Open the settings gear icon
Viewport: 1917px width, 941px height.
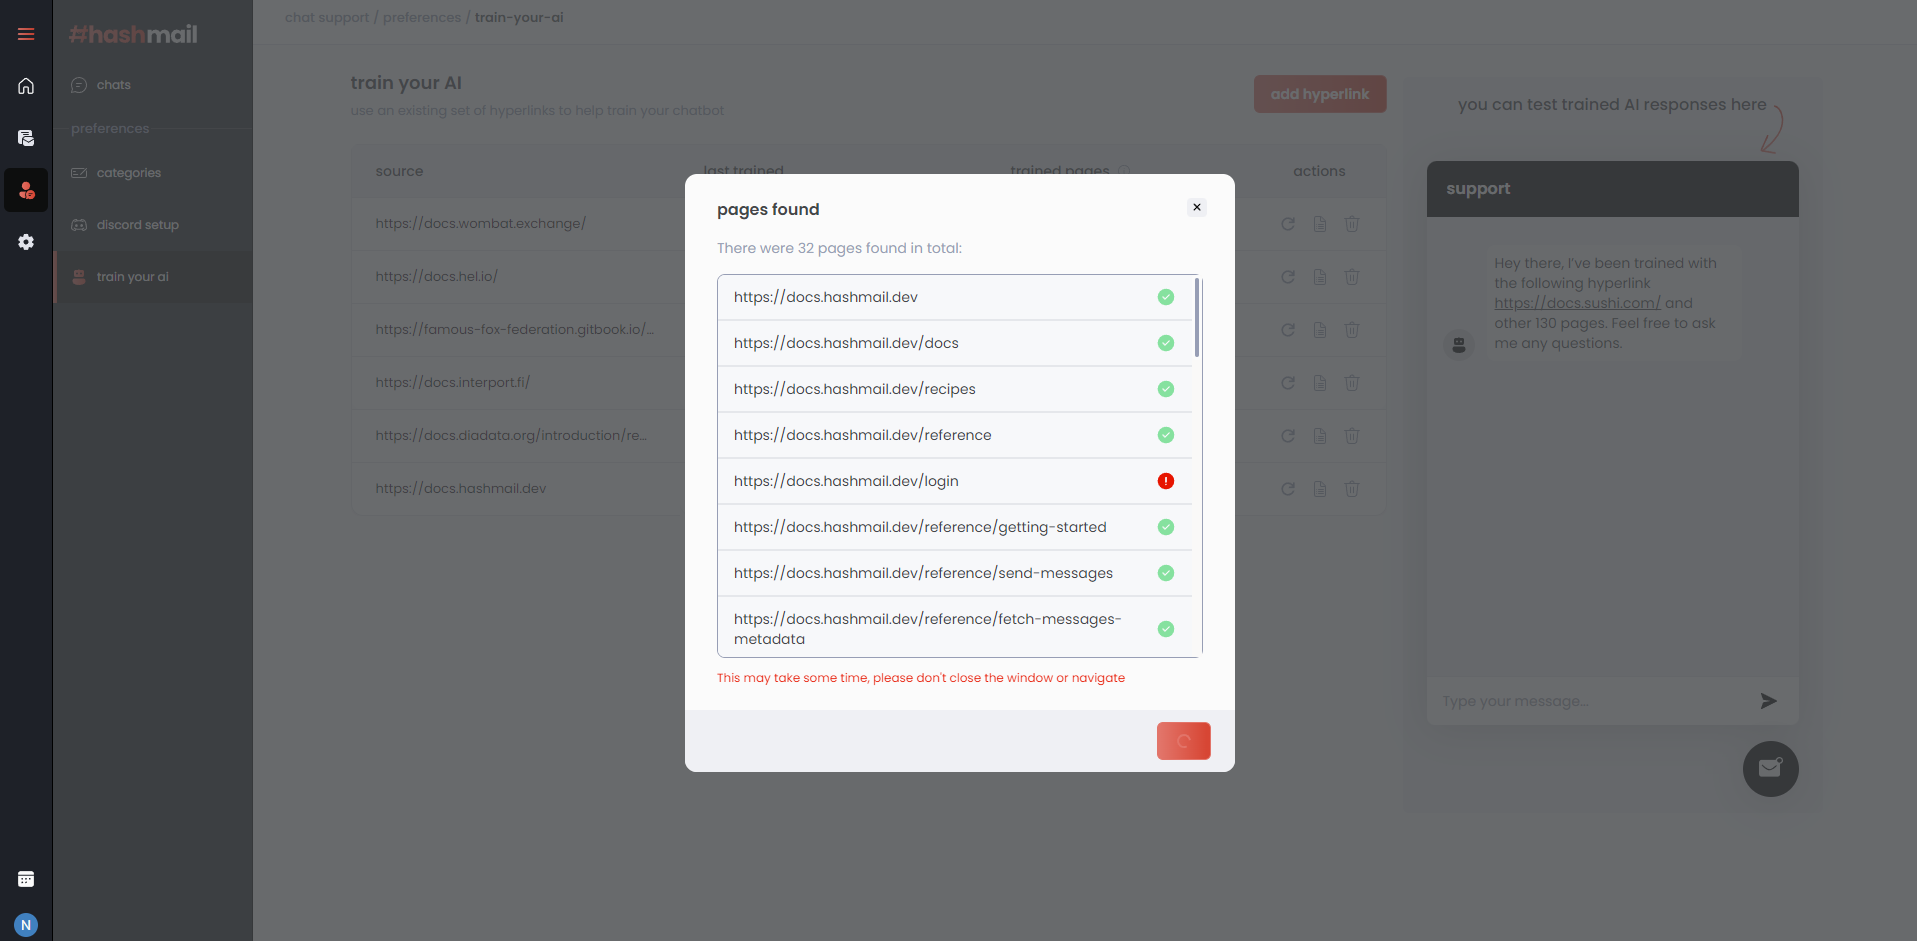click(26, 242)
